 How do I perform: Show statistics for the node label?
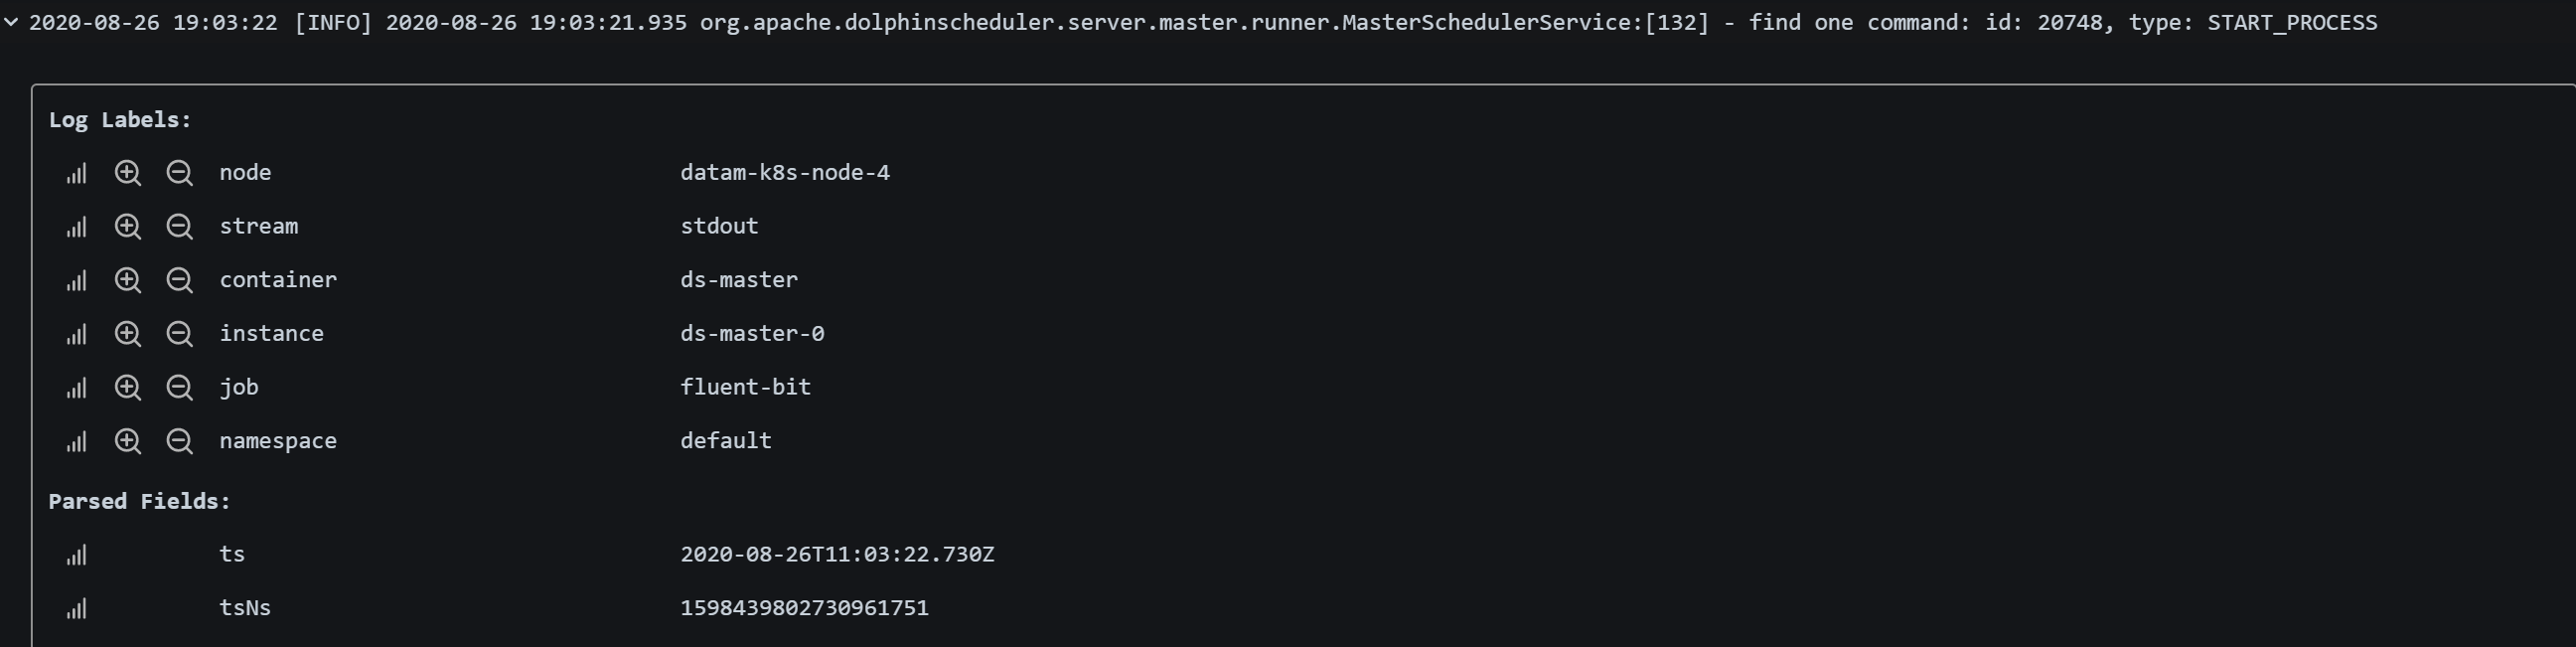click(76, 173)
